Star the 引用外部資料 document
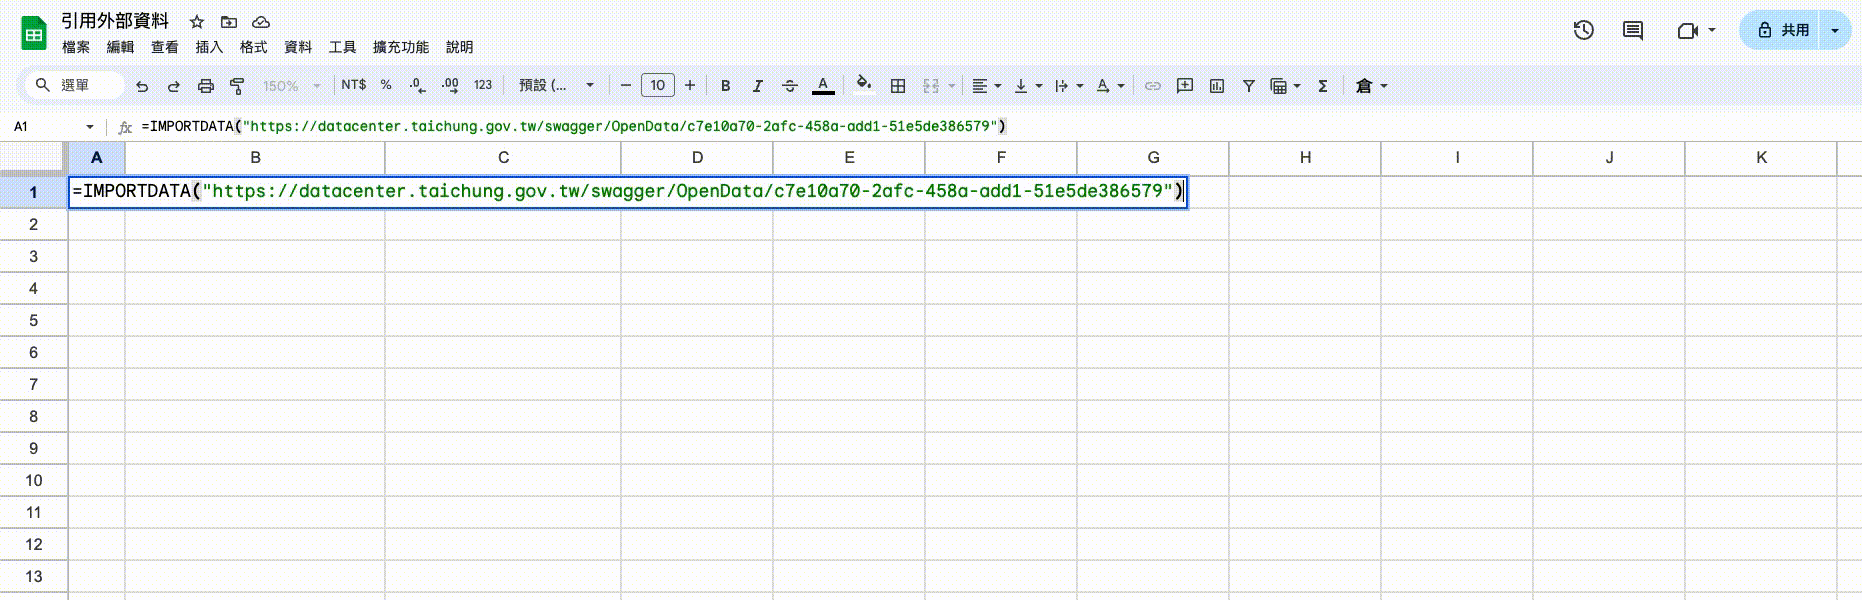 pyautogui.click(x=197, y=22)
